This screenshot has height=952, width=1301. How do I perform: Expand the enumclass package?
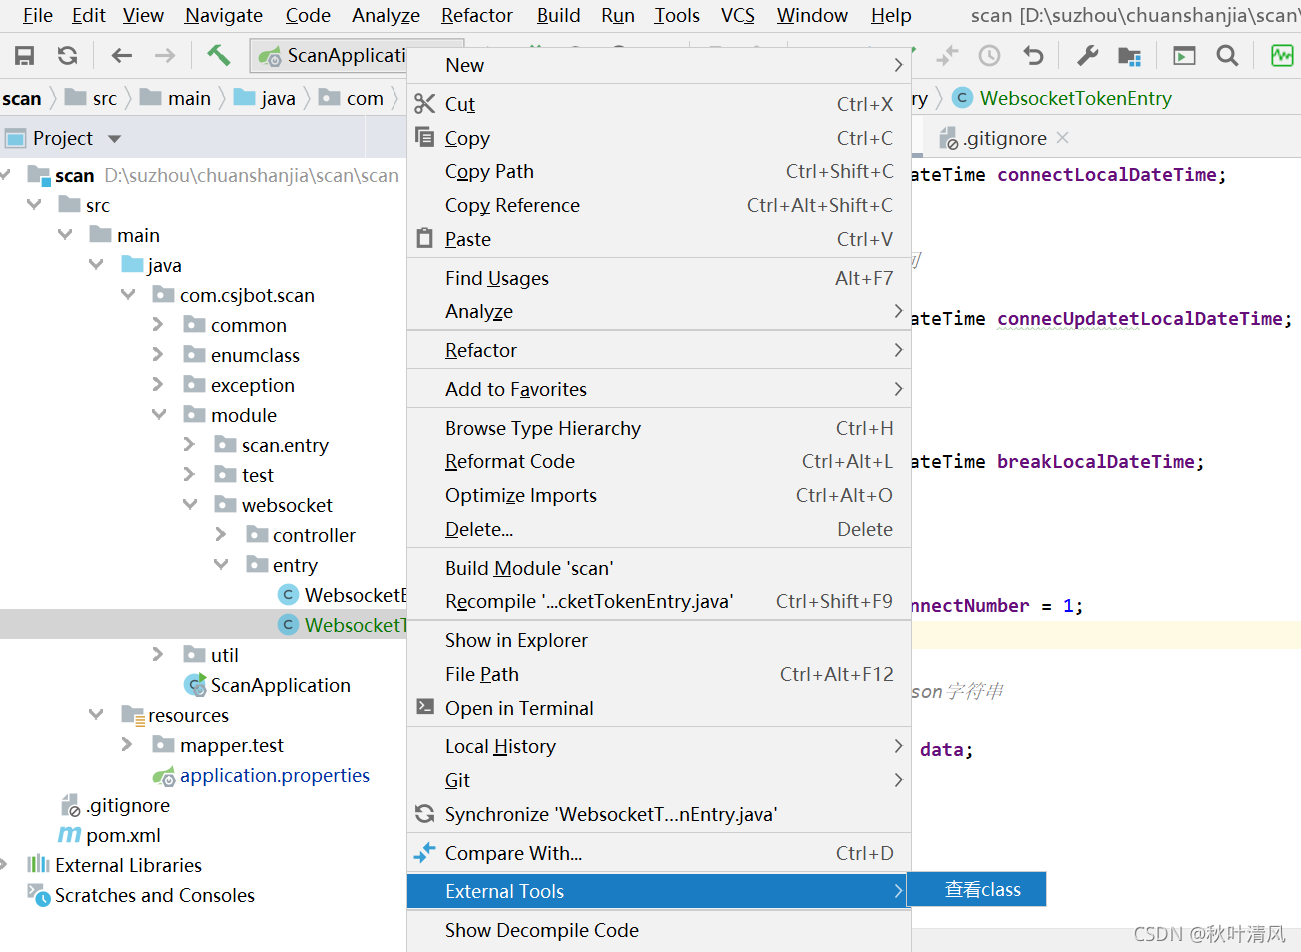click(x=158, y=355)
